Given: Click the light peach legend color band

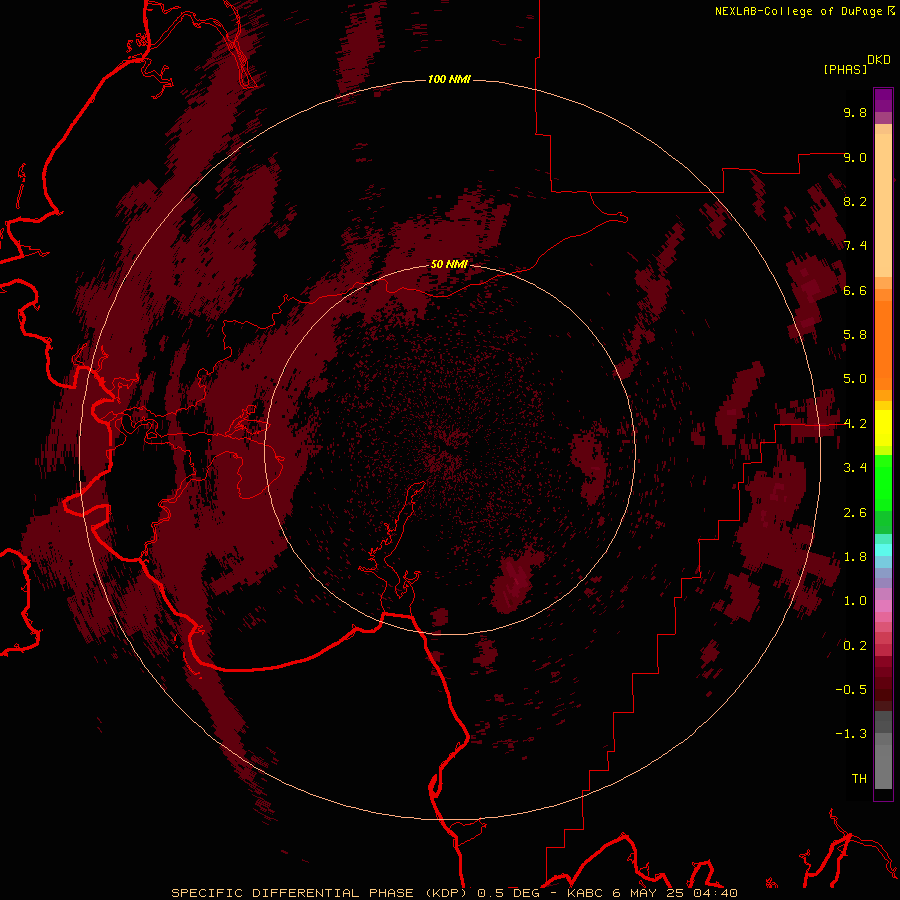Looking at the screenshot, I should pos(883,207).
